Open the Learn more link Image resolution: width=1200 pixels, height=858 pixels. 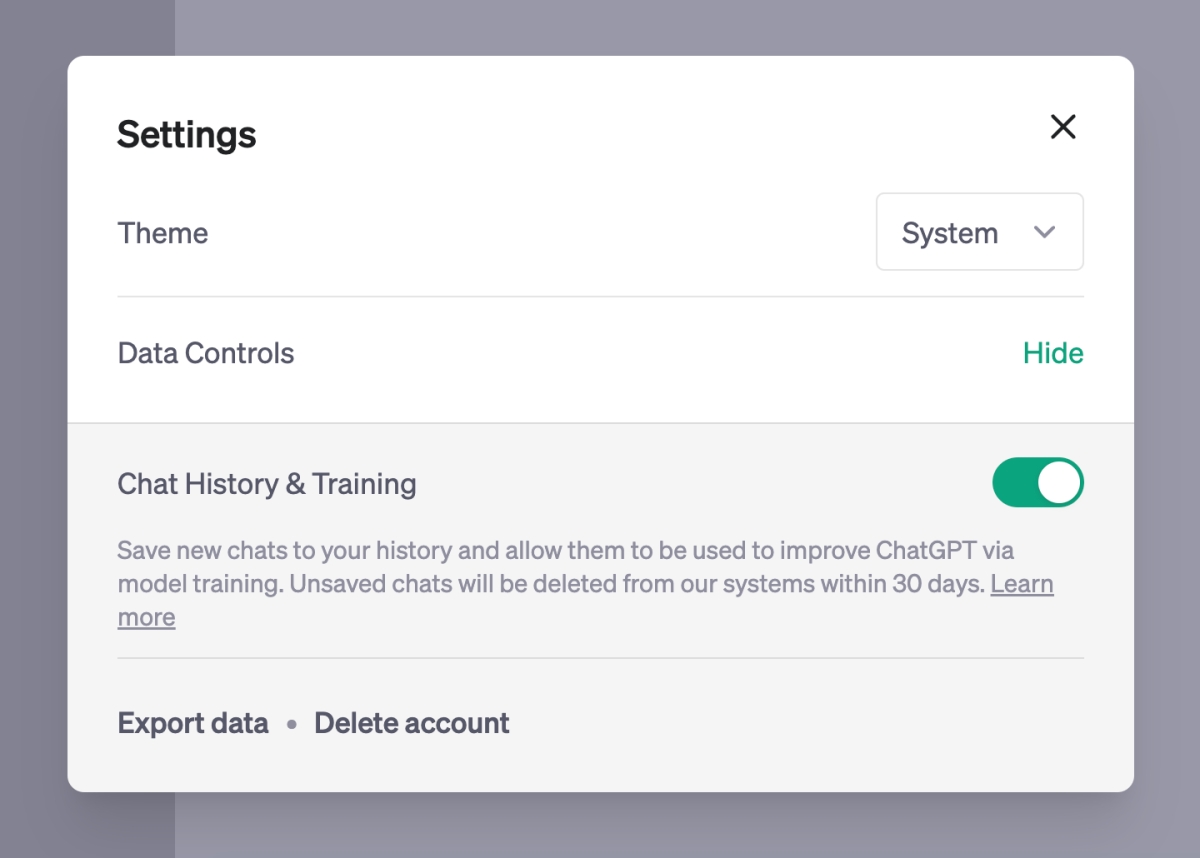1021,584
